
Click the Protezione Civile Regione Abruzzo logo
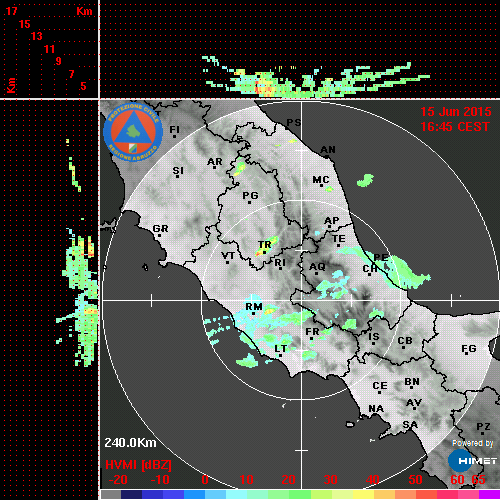[133, 132]
